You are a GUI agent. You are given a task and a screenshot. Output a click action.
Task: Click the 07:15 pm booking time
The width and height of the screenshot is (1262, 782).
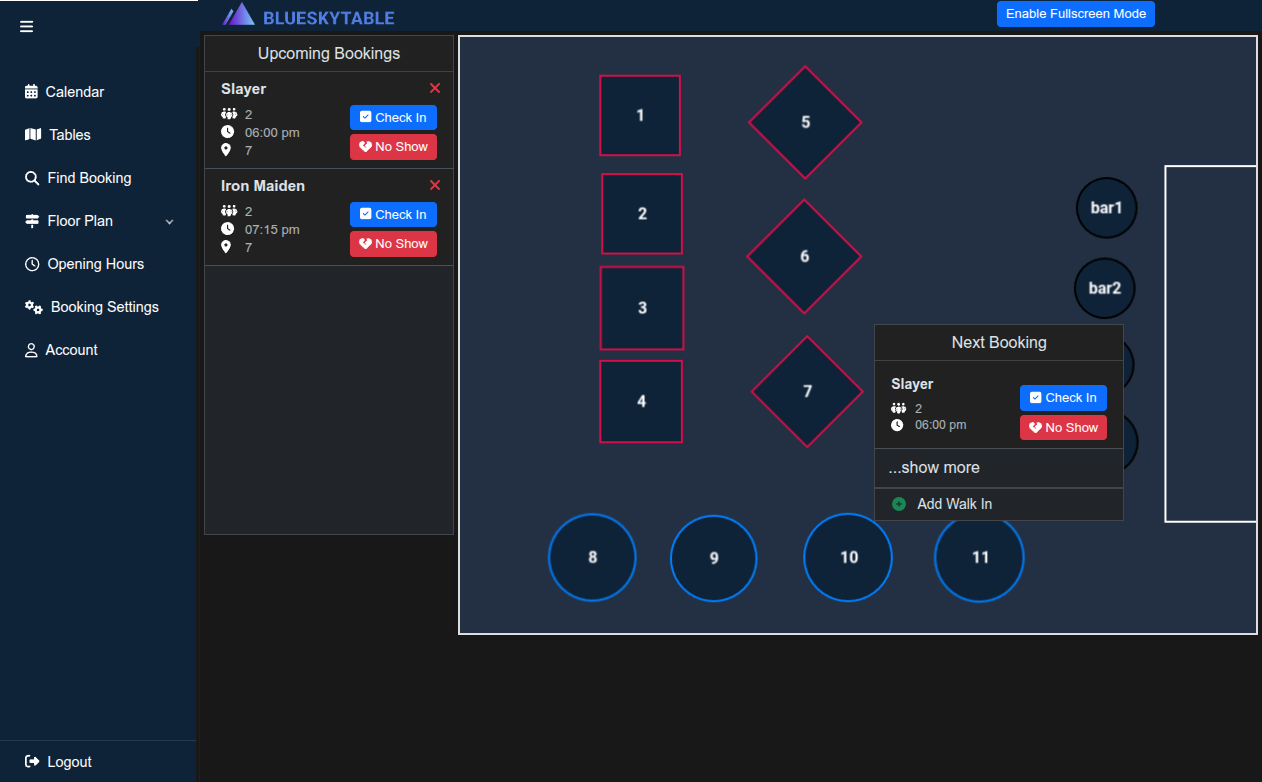click(272, 230)
